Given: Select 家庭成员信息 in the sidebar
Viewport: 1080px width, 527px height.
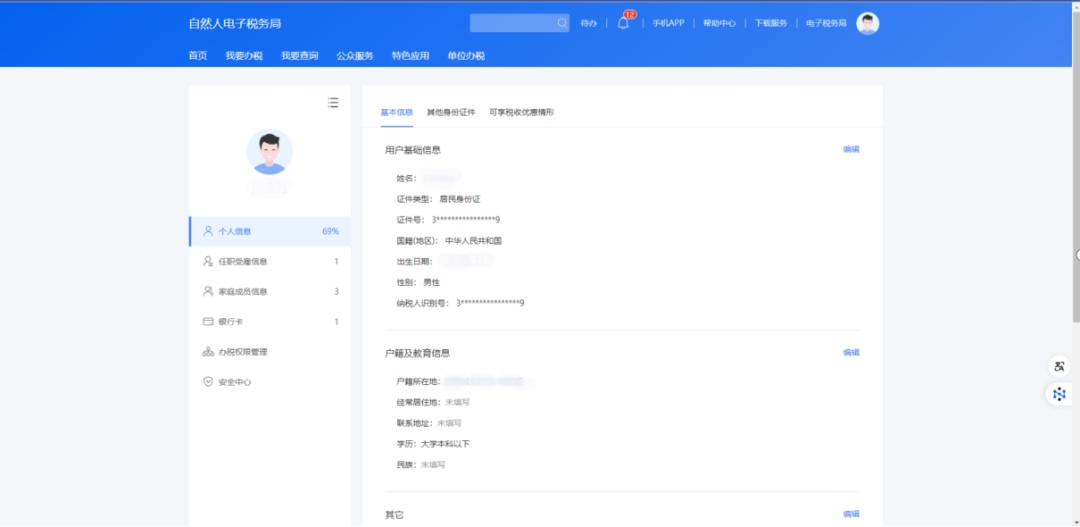Looking at the screenshot, I should pyautogui.click(x=243, y=292).
